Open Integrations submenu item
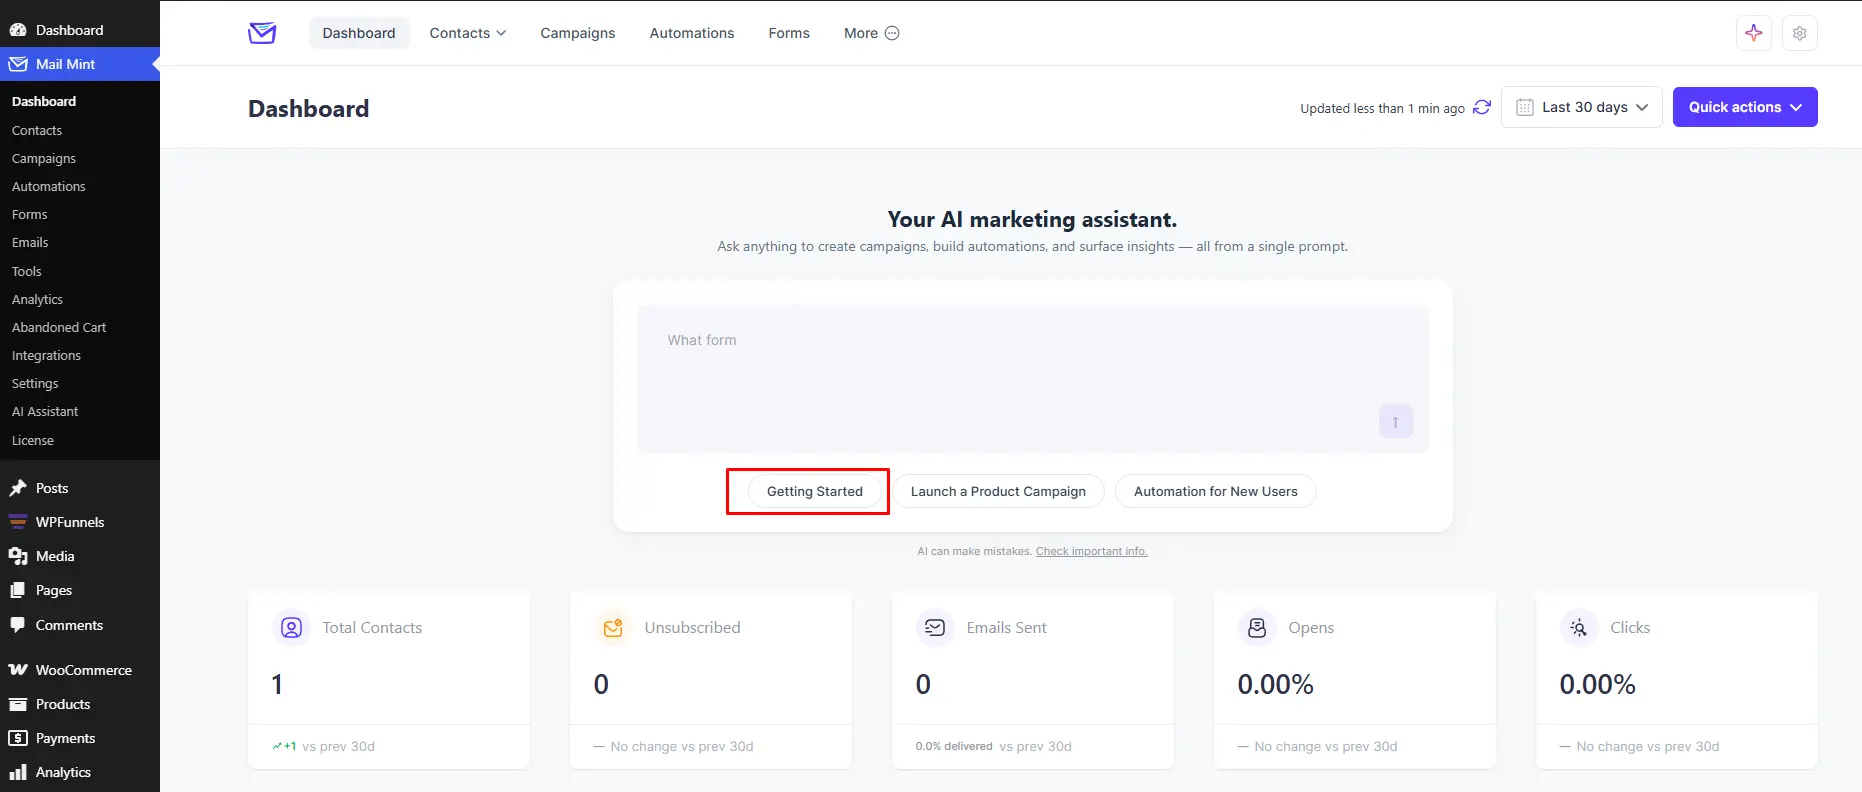1862x792 pixels. 47,355
